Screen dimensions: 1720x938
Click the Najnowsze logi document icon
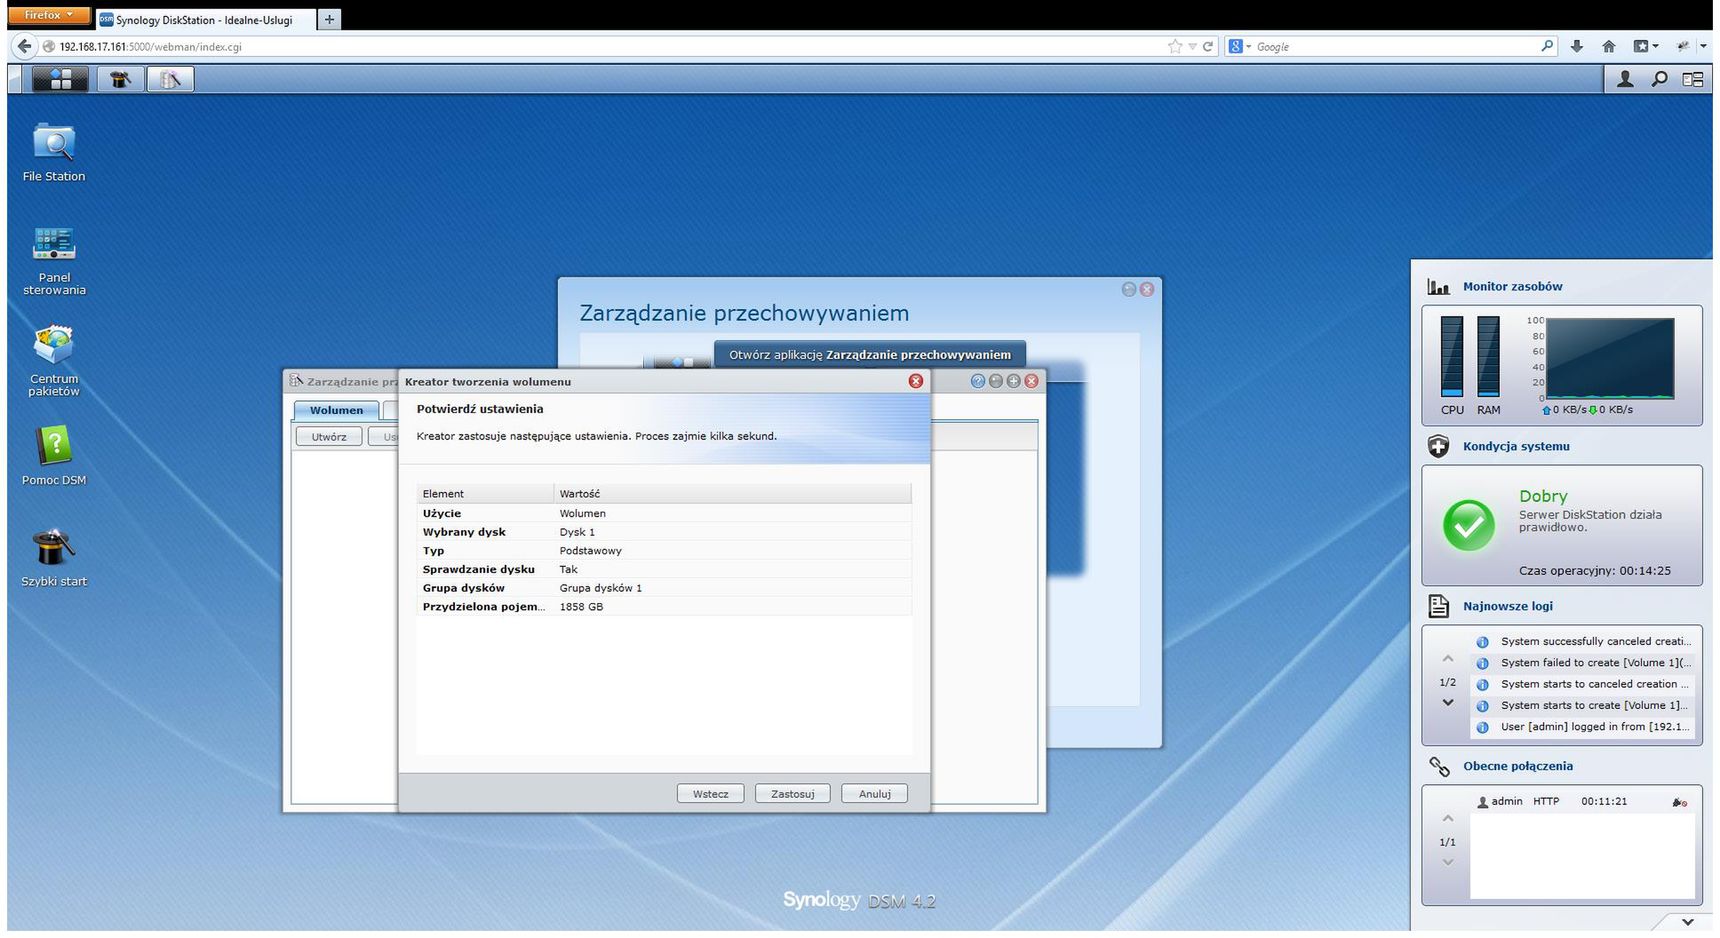pyautogui.click(x=1438, y=606)
